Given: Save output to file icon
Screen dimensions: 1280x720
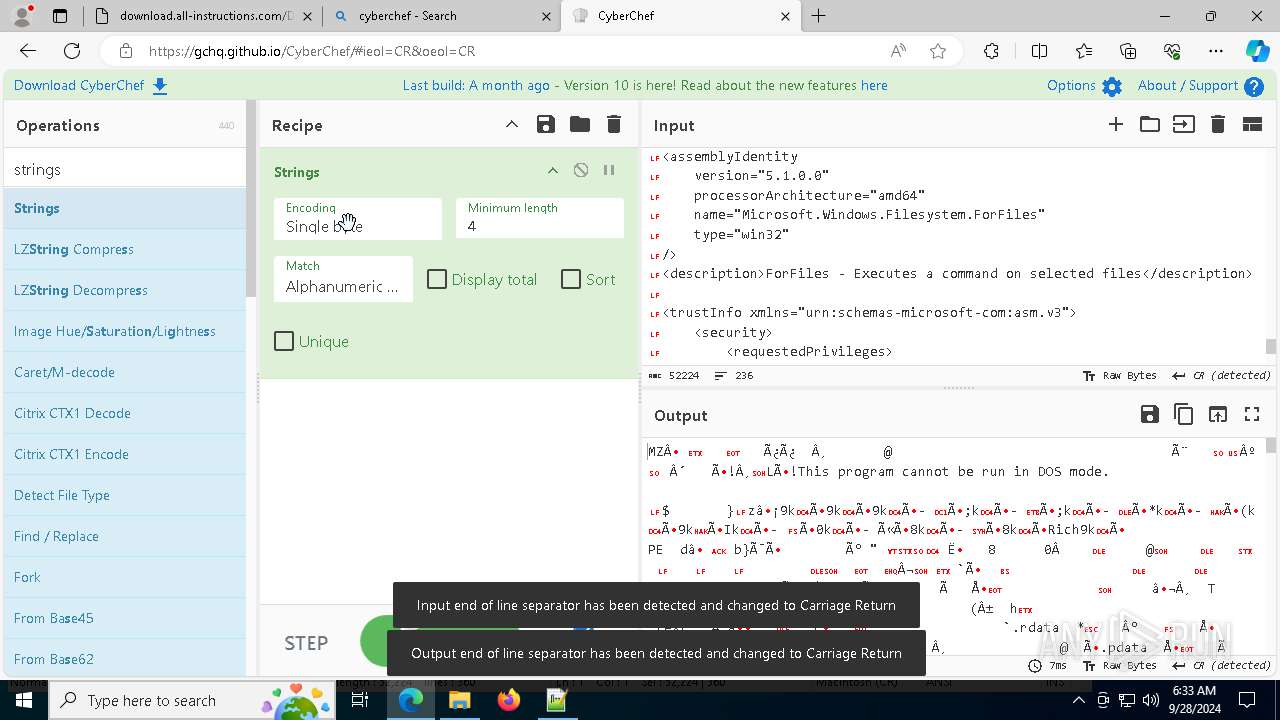Looking at the screenshot, I should coord(1150,414).
